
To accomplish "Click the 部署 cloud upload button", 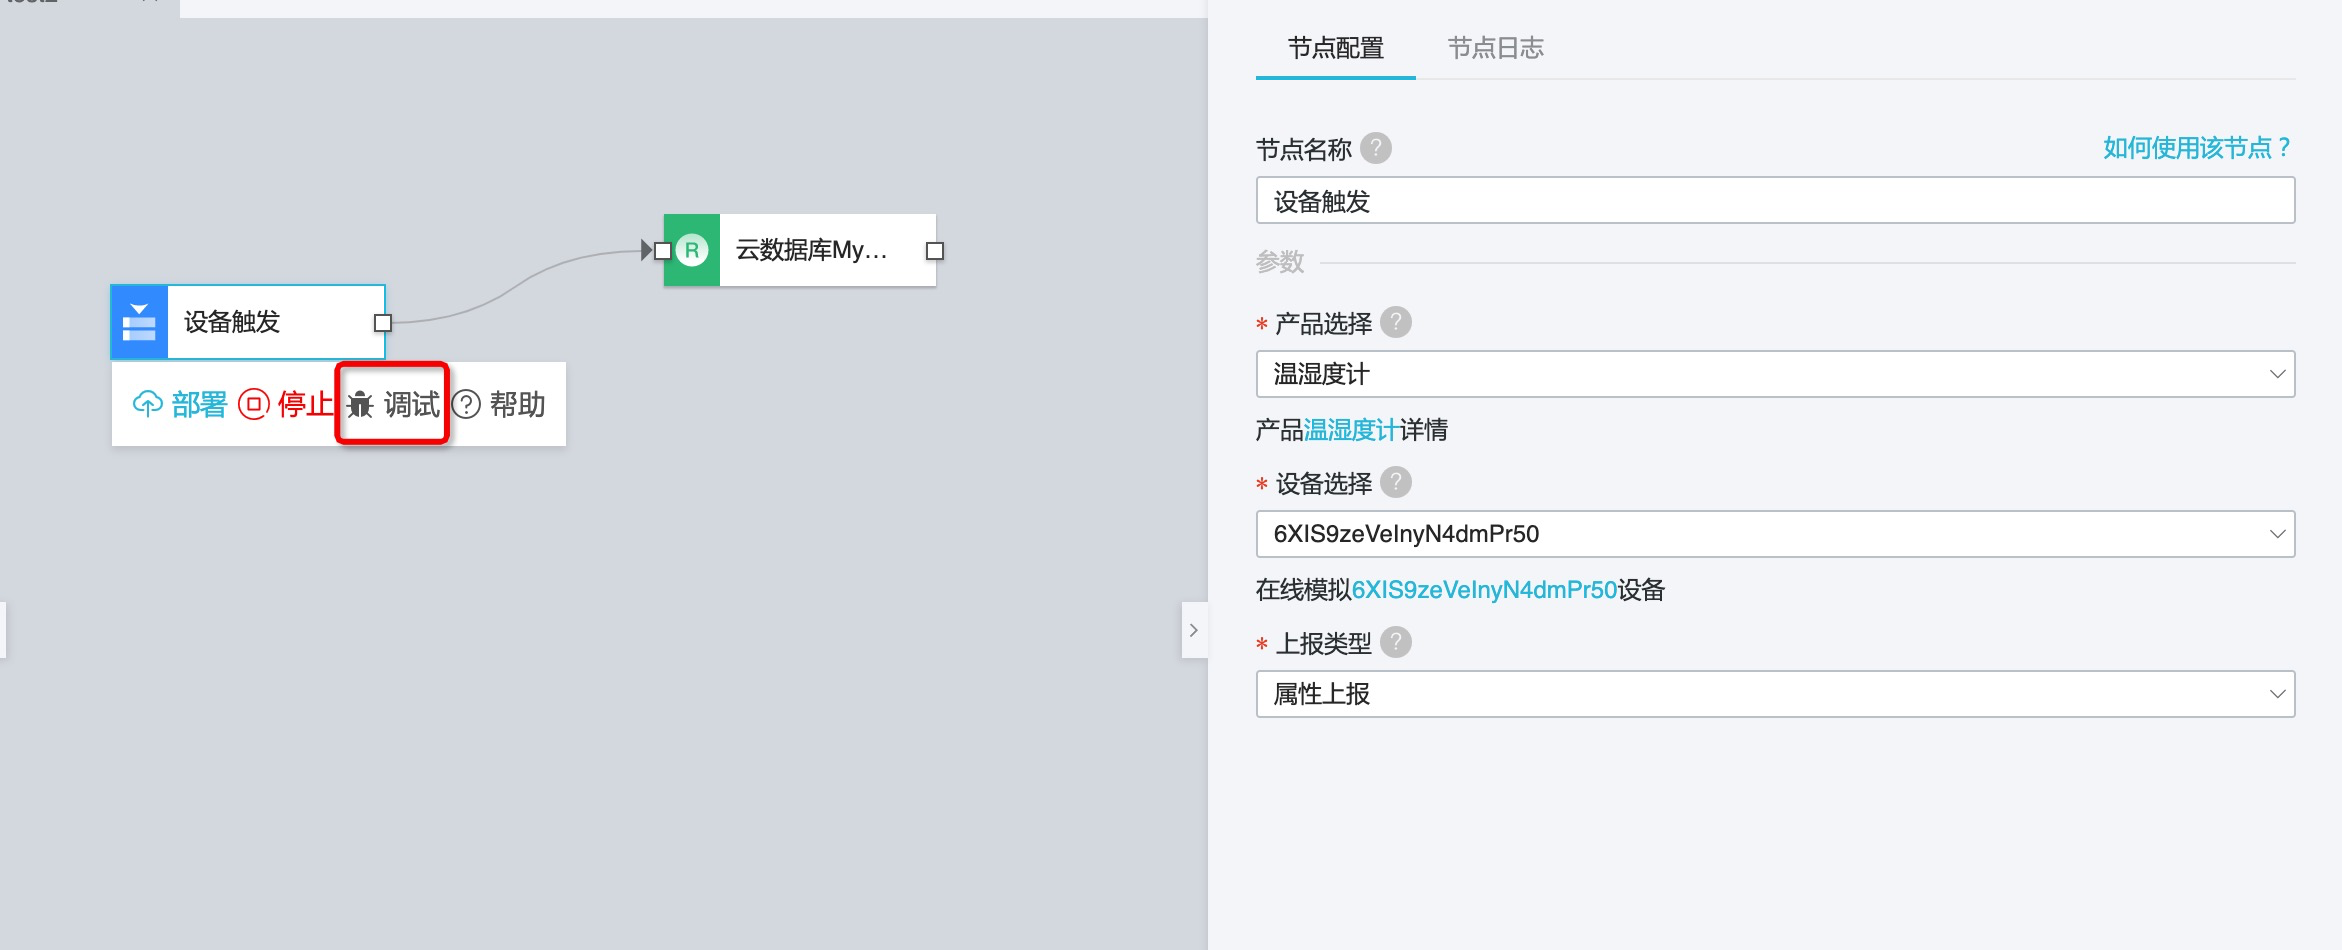I will 180,404.
